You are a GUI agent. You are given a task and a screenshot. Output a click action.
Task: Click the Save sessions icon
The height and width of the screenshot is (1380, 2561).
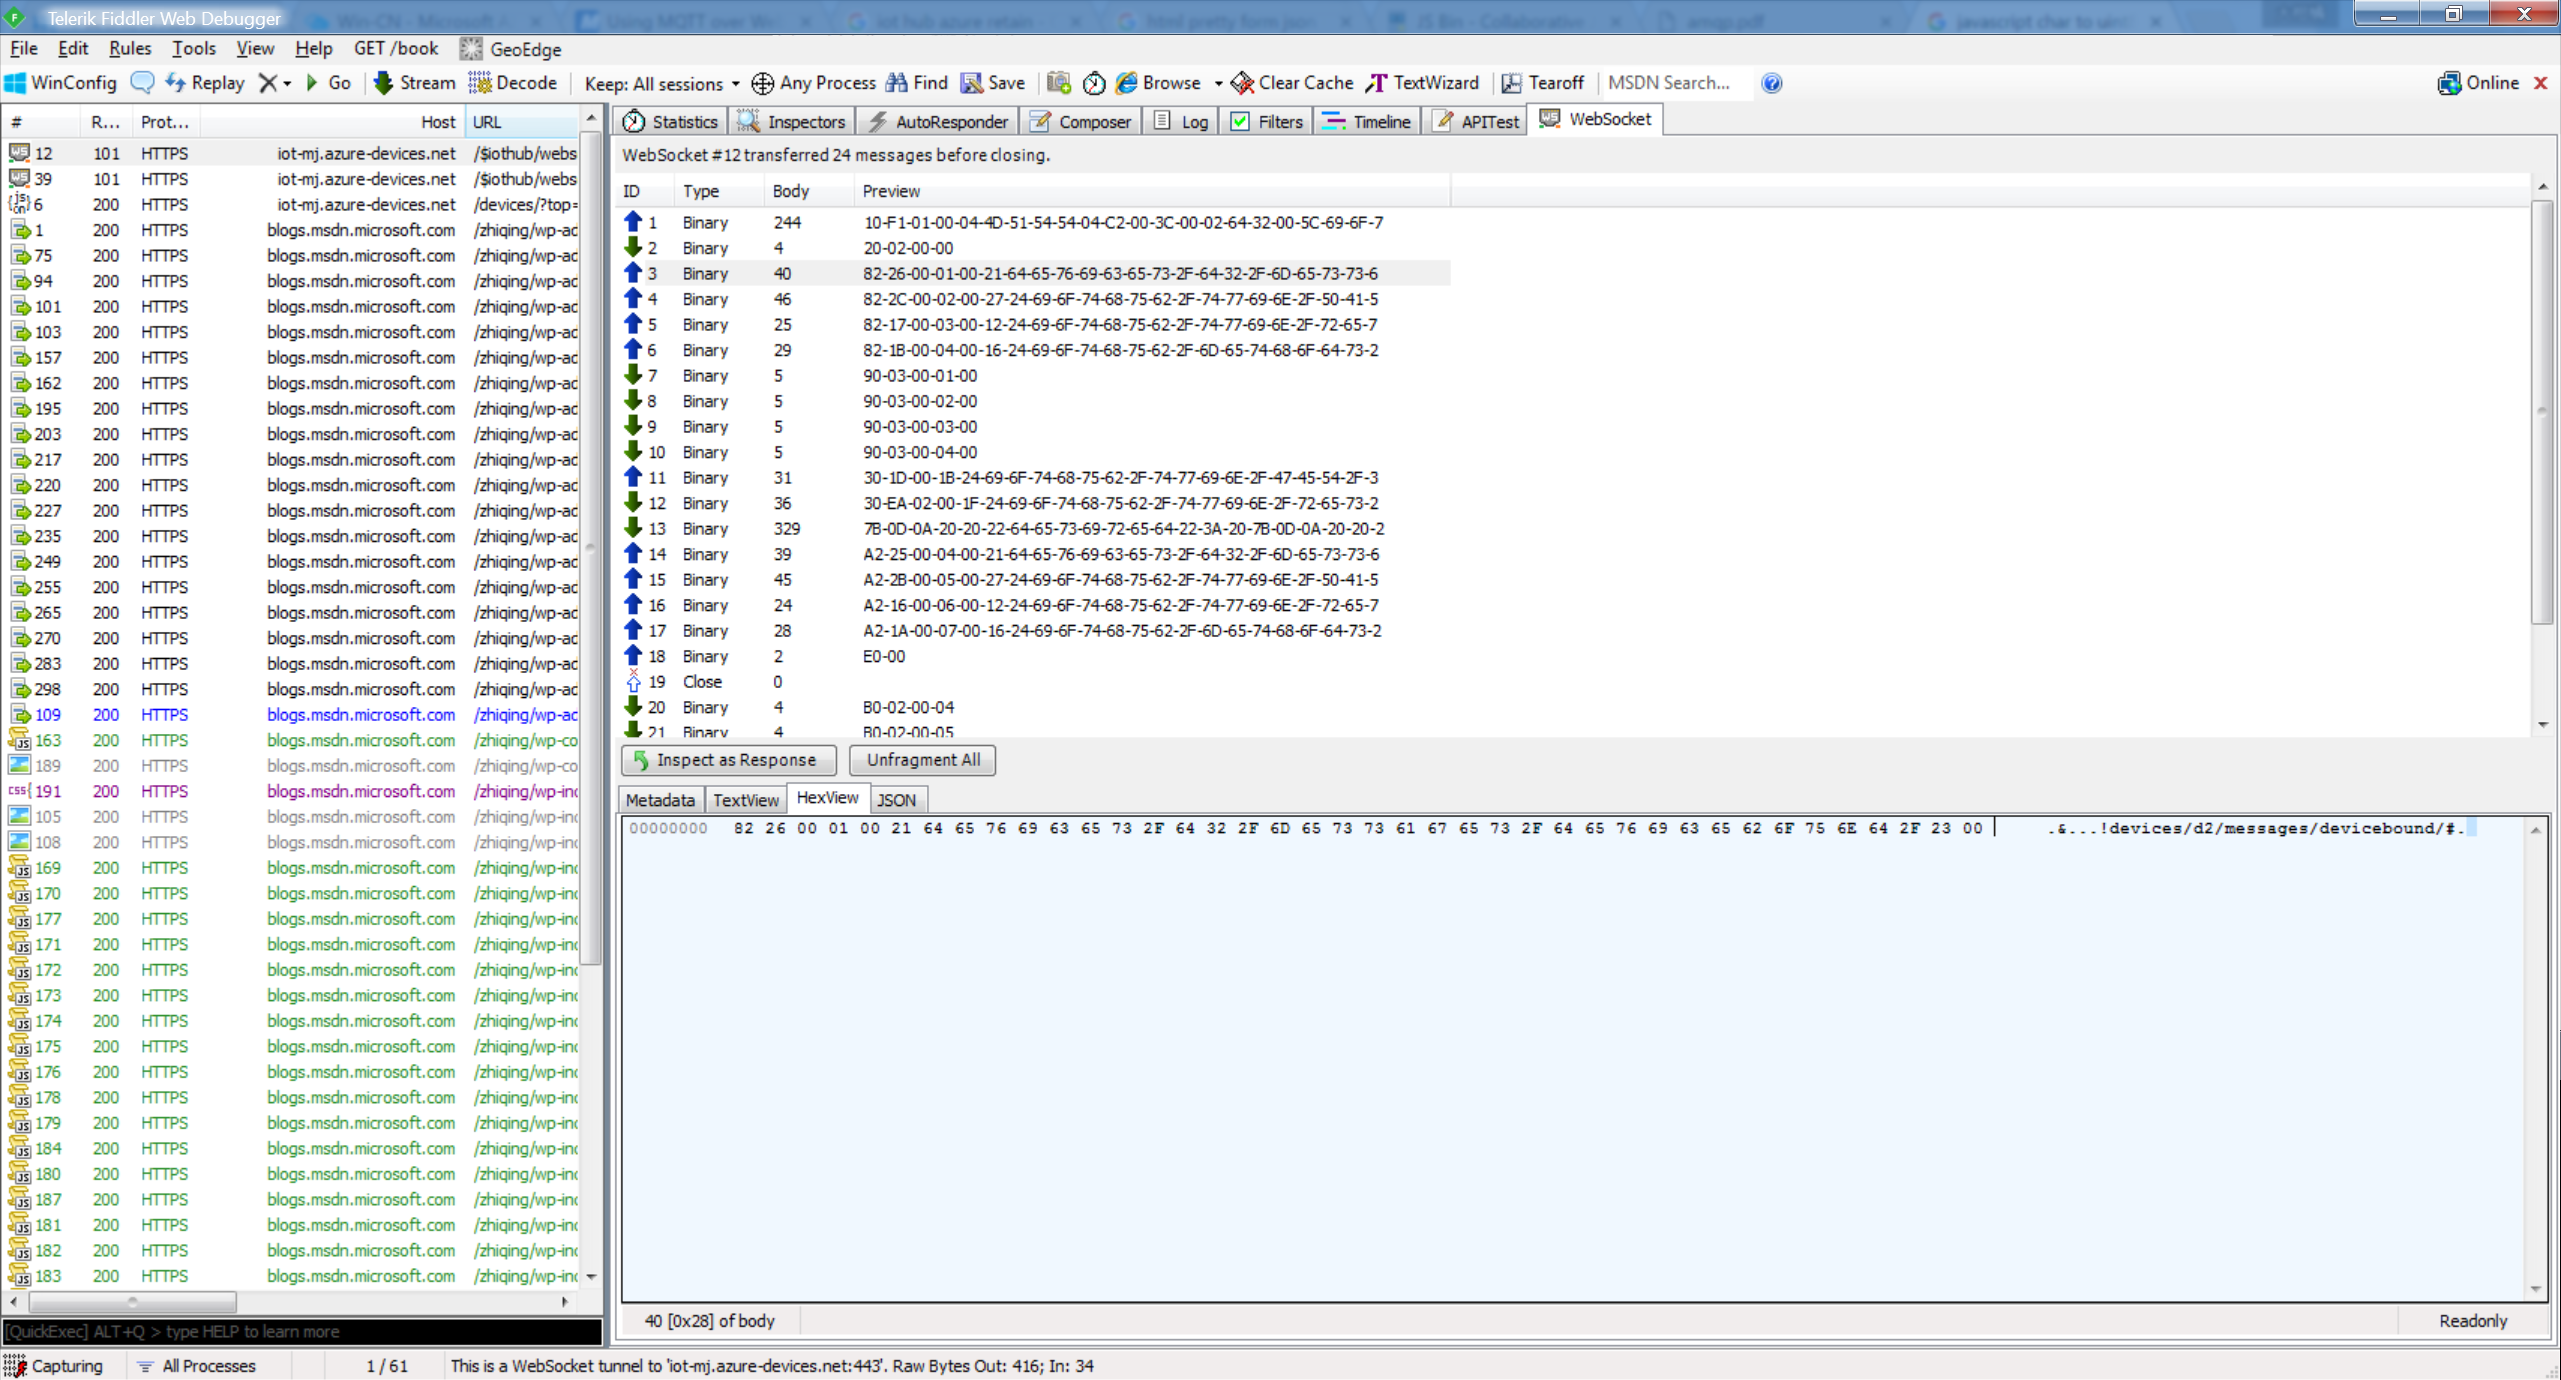tap(971, 83)
